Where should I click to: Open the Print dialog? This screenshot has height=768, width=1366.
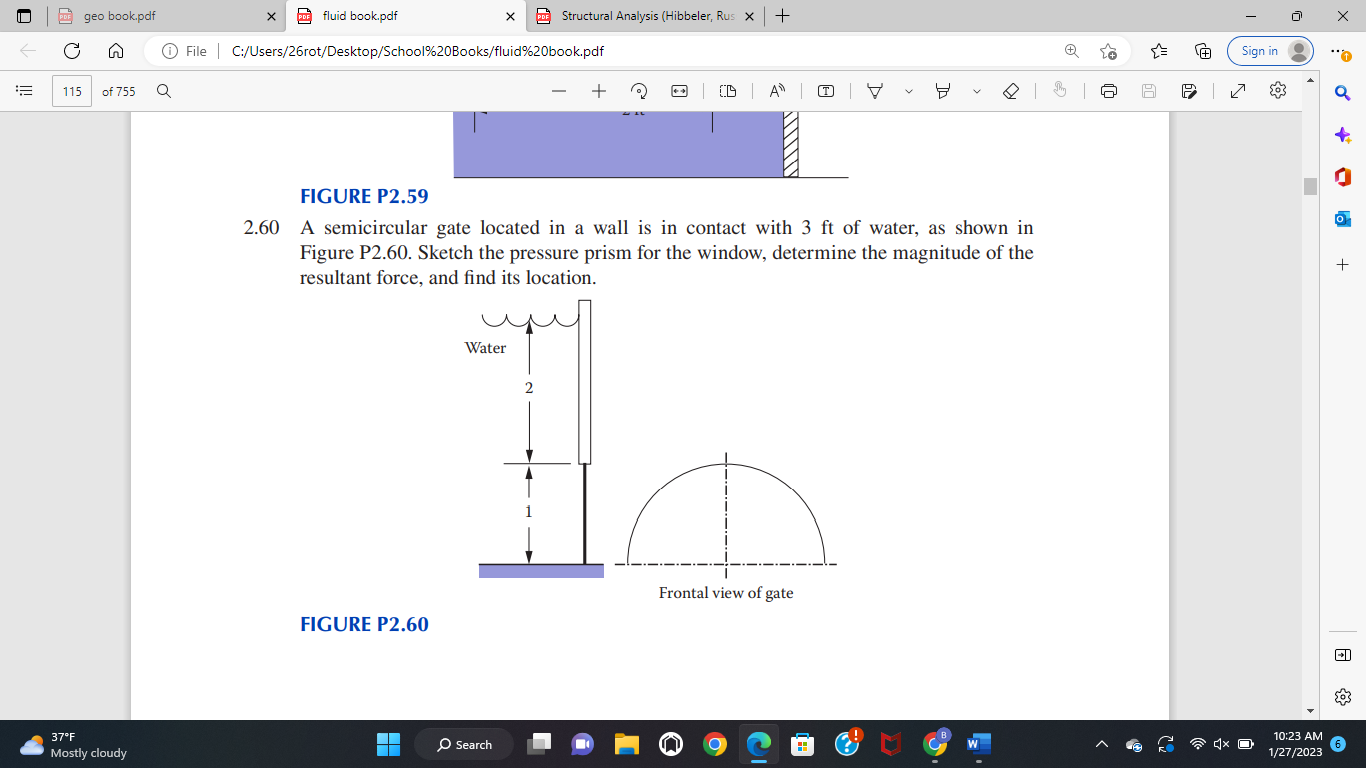point(1108,90)
